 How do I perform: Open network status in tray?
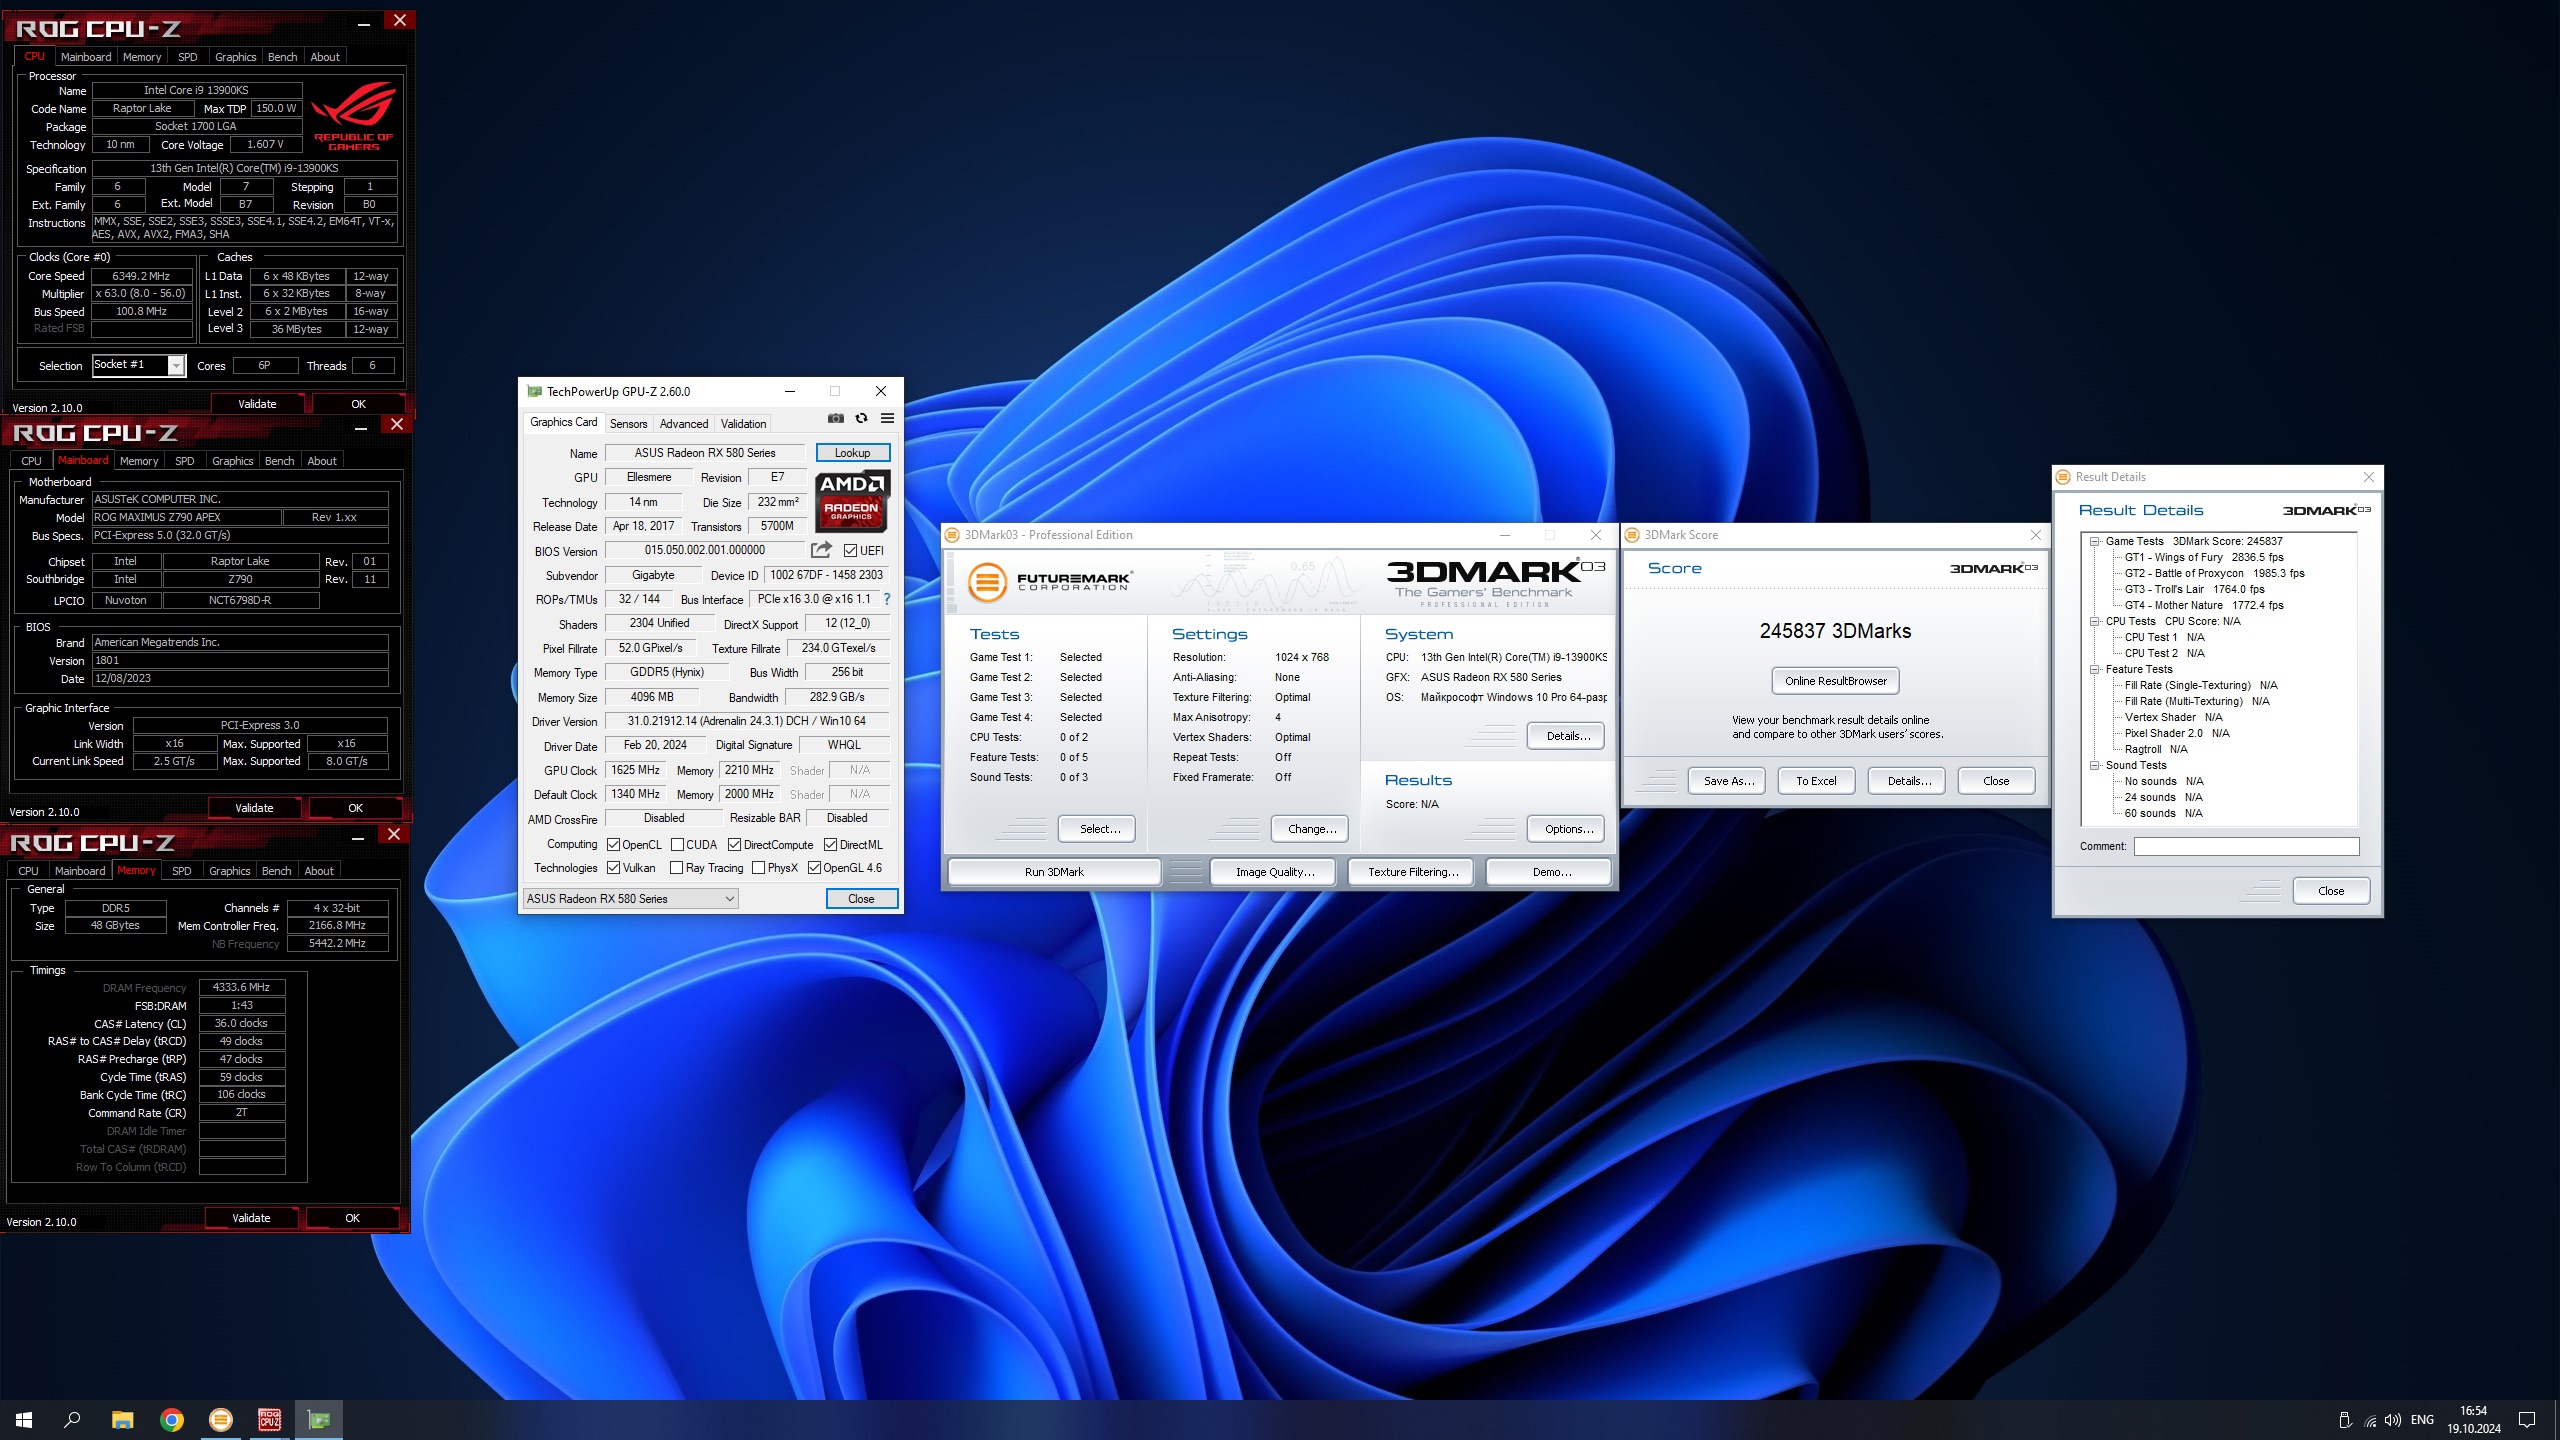(2370, 1420)
